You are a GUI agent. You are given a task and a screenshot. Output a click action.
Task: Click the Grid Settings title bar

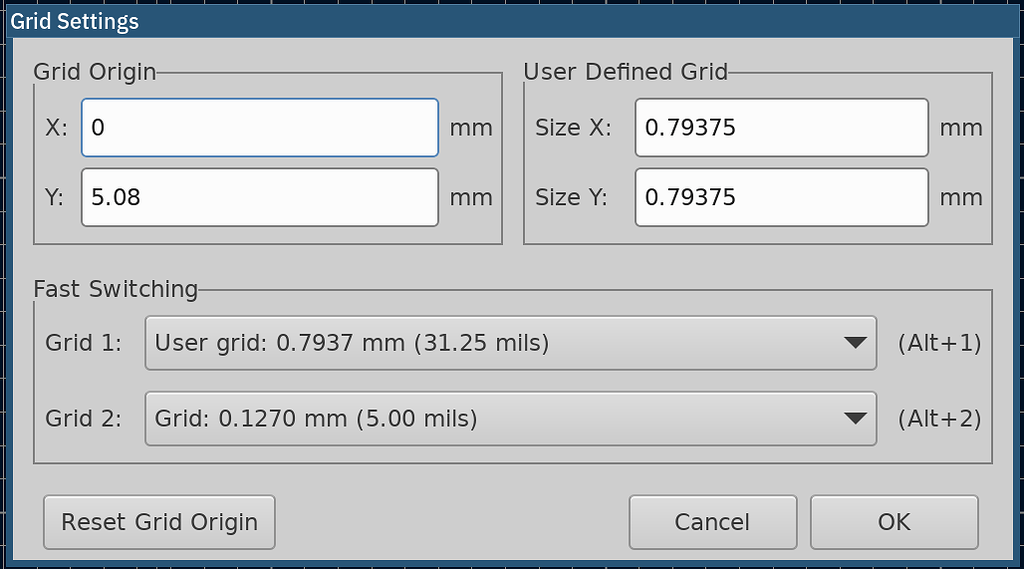(512, 21)
